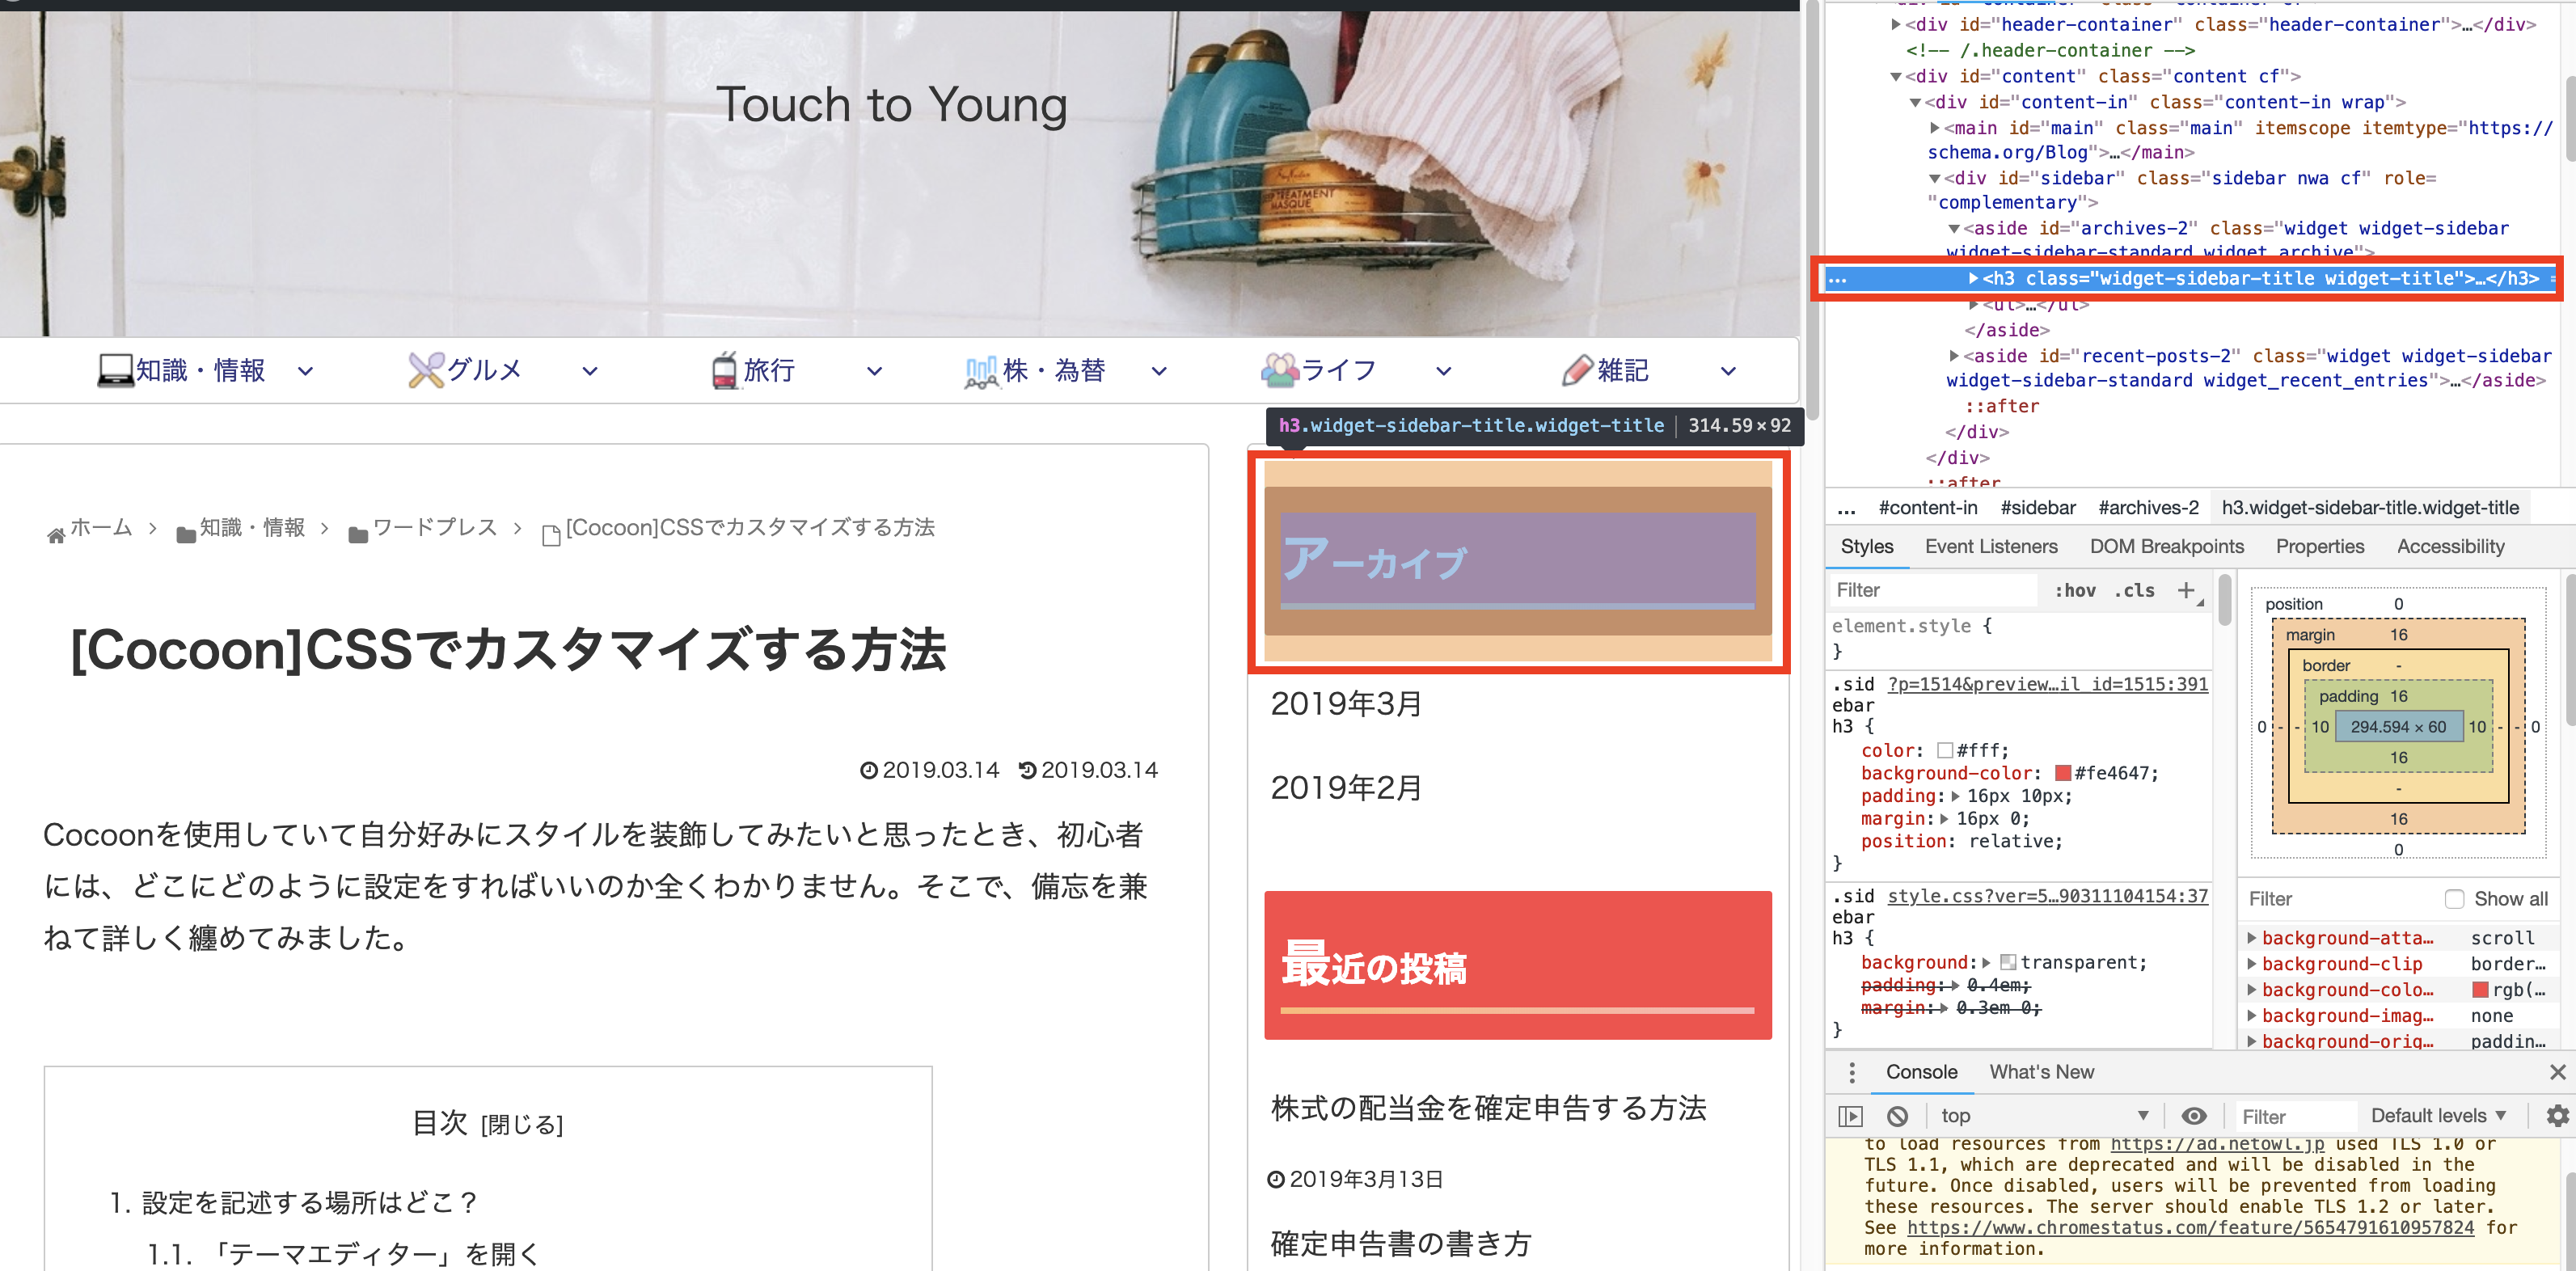The height and width of the screenshot is (1271, 2576).
Task: Focus the Computed properties Filter input
Action: point(2338,899)
